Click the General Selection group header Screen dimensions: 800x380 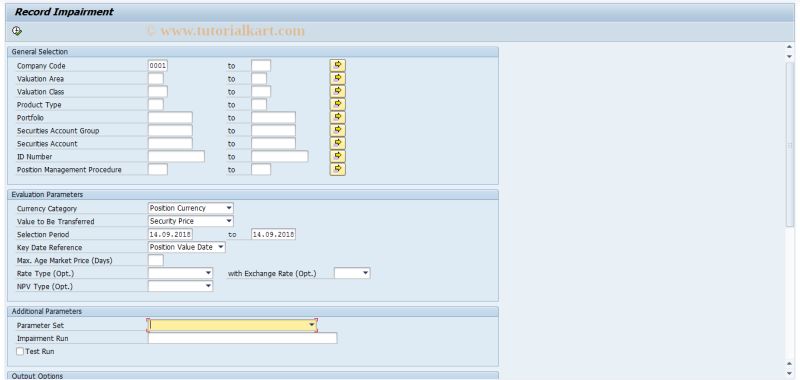tap(253, 52)
